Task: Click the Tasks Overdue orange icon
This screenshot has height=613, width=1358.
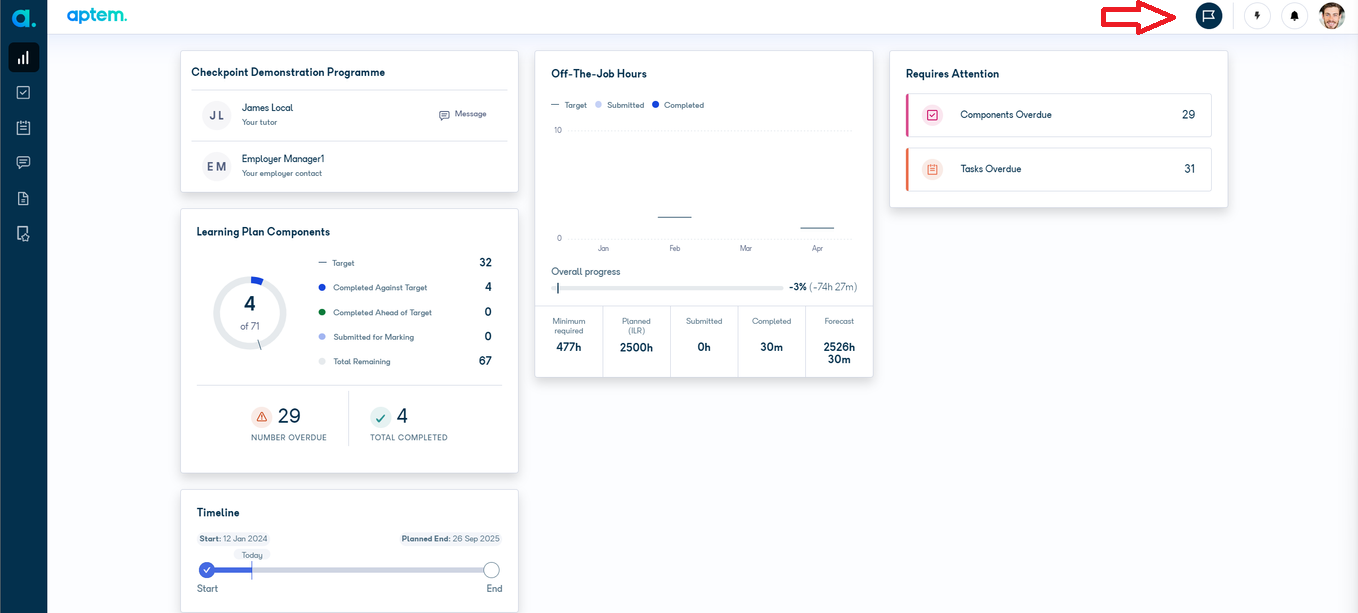Action: pos(932,169)
